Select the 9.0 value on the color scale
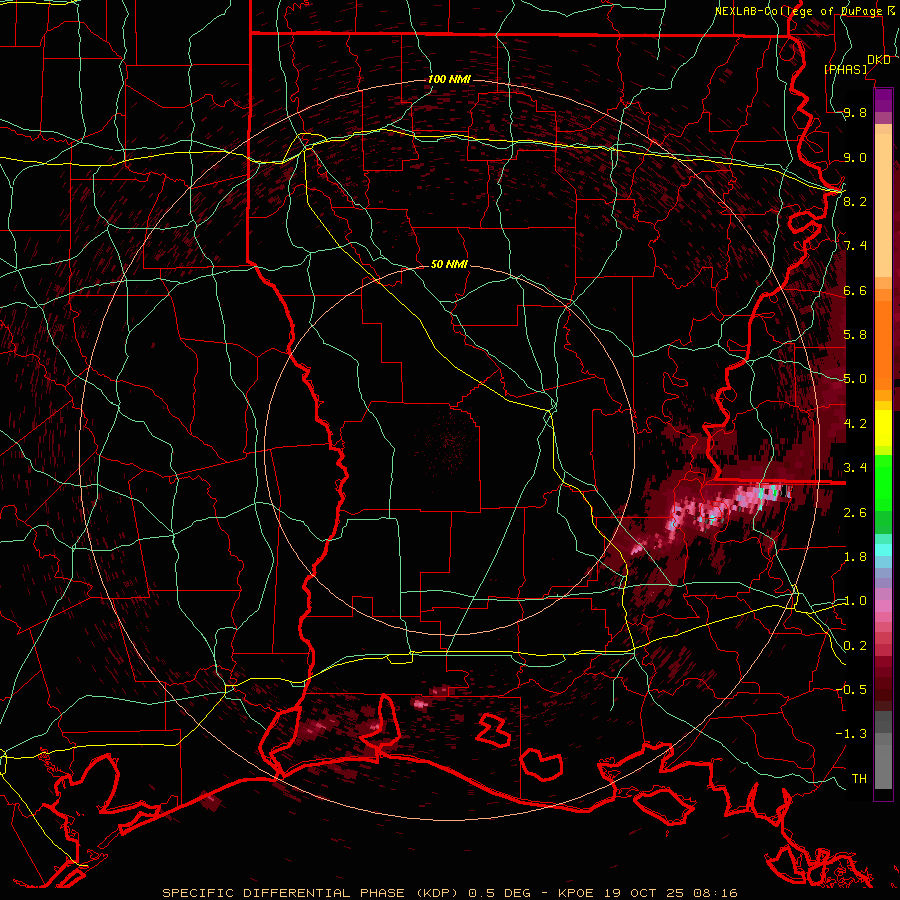Image resolution: width=900 pixels, height=900 pixels. [x=855, y=157]
